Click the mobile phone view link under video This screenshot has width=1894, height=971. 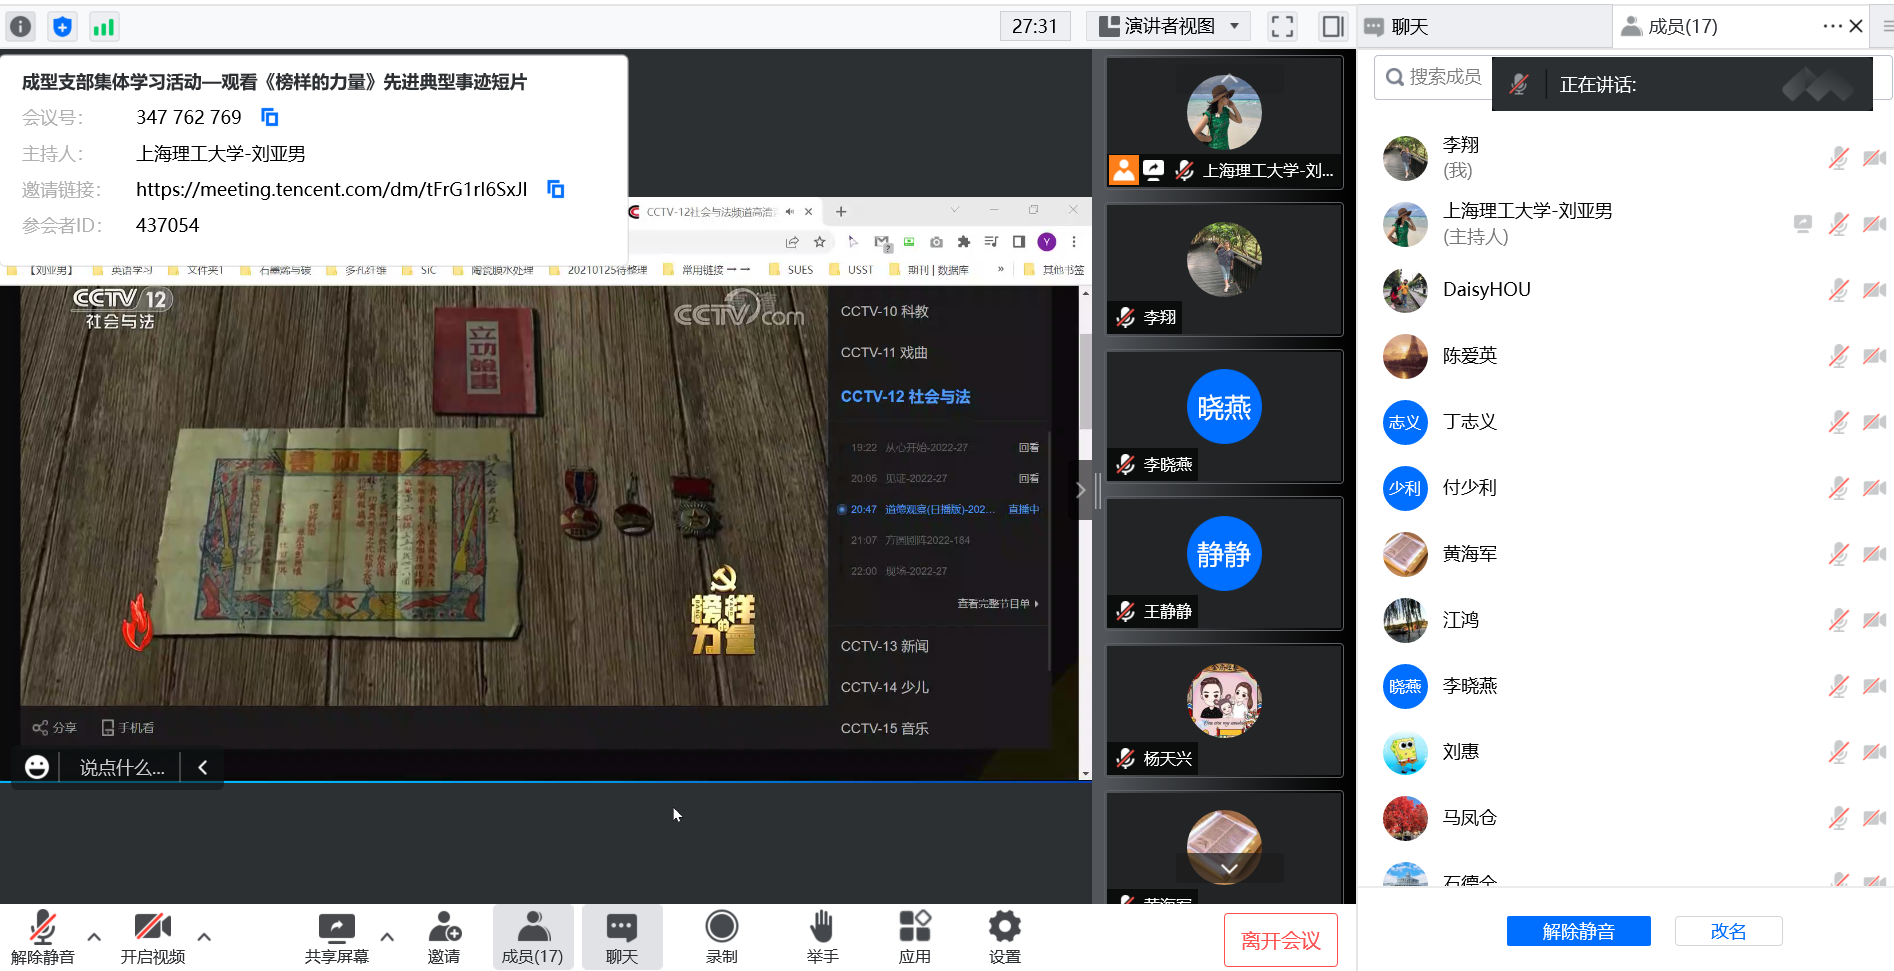tap(128, 727)
